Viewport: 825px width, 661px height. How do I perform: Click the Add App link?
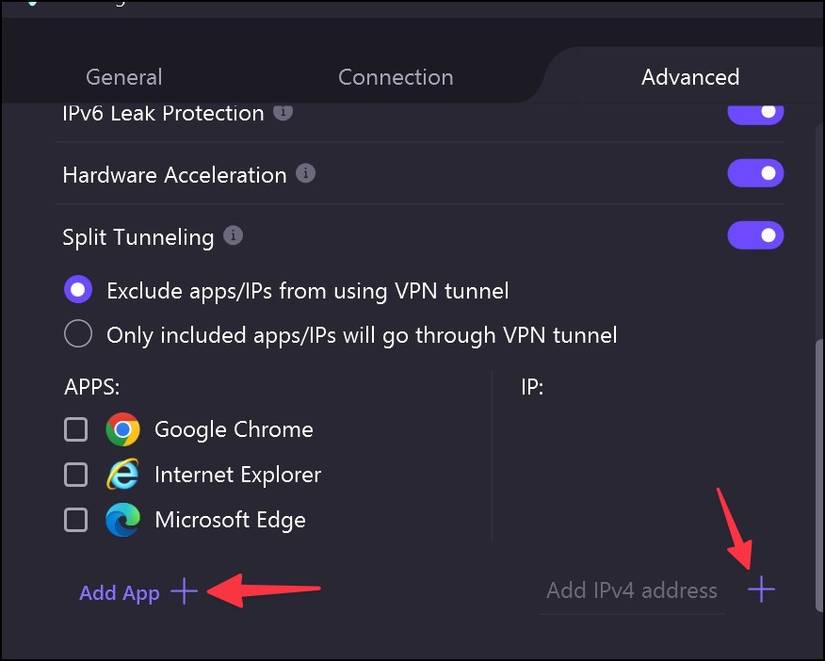coord(119,592)
